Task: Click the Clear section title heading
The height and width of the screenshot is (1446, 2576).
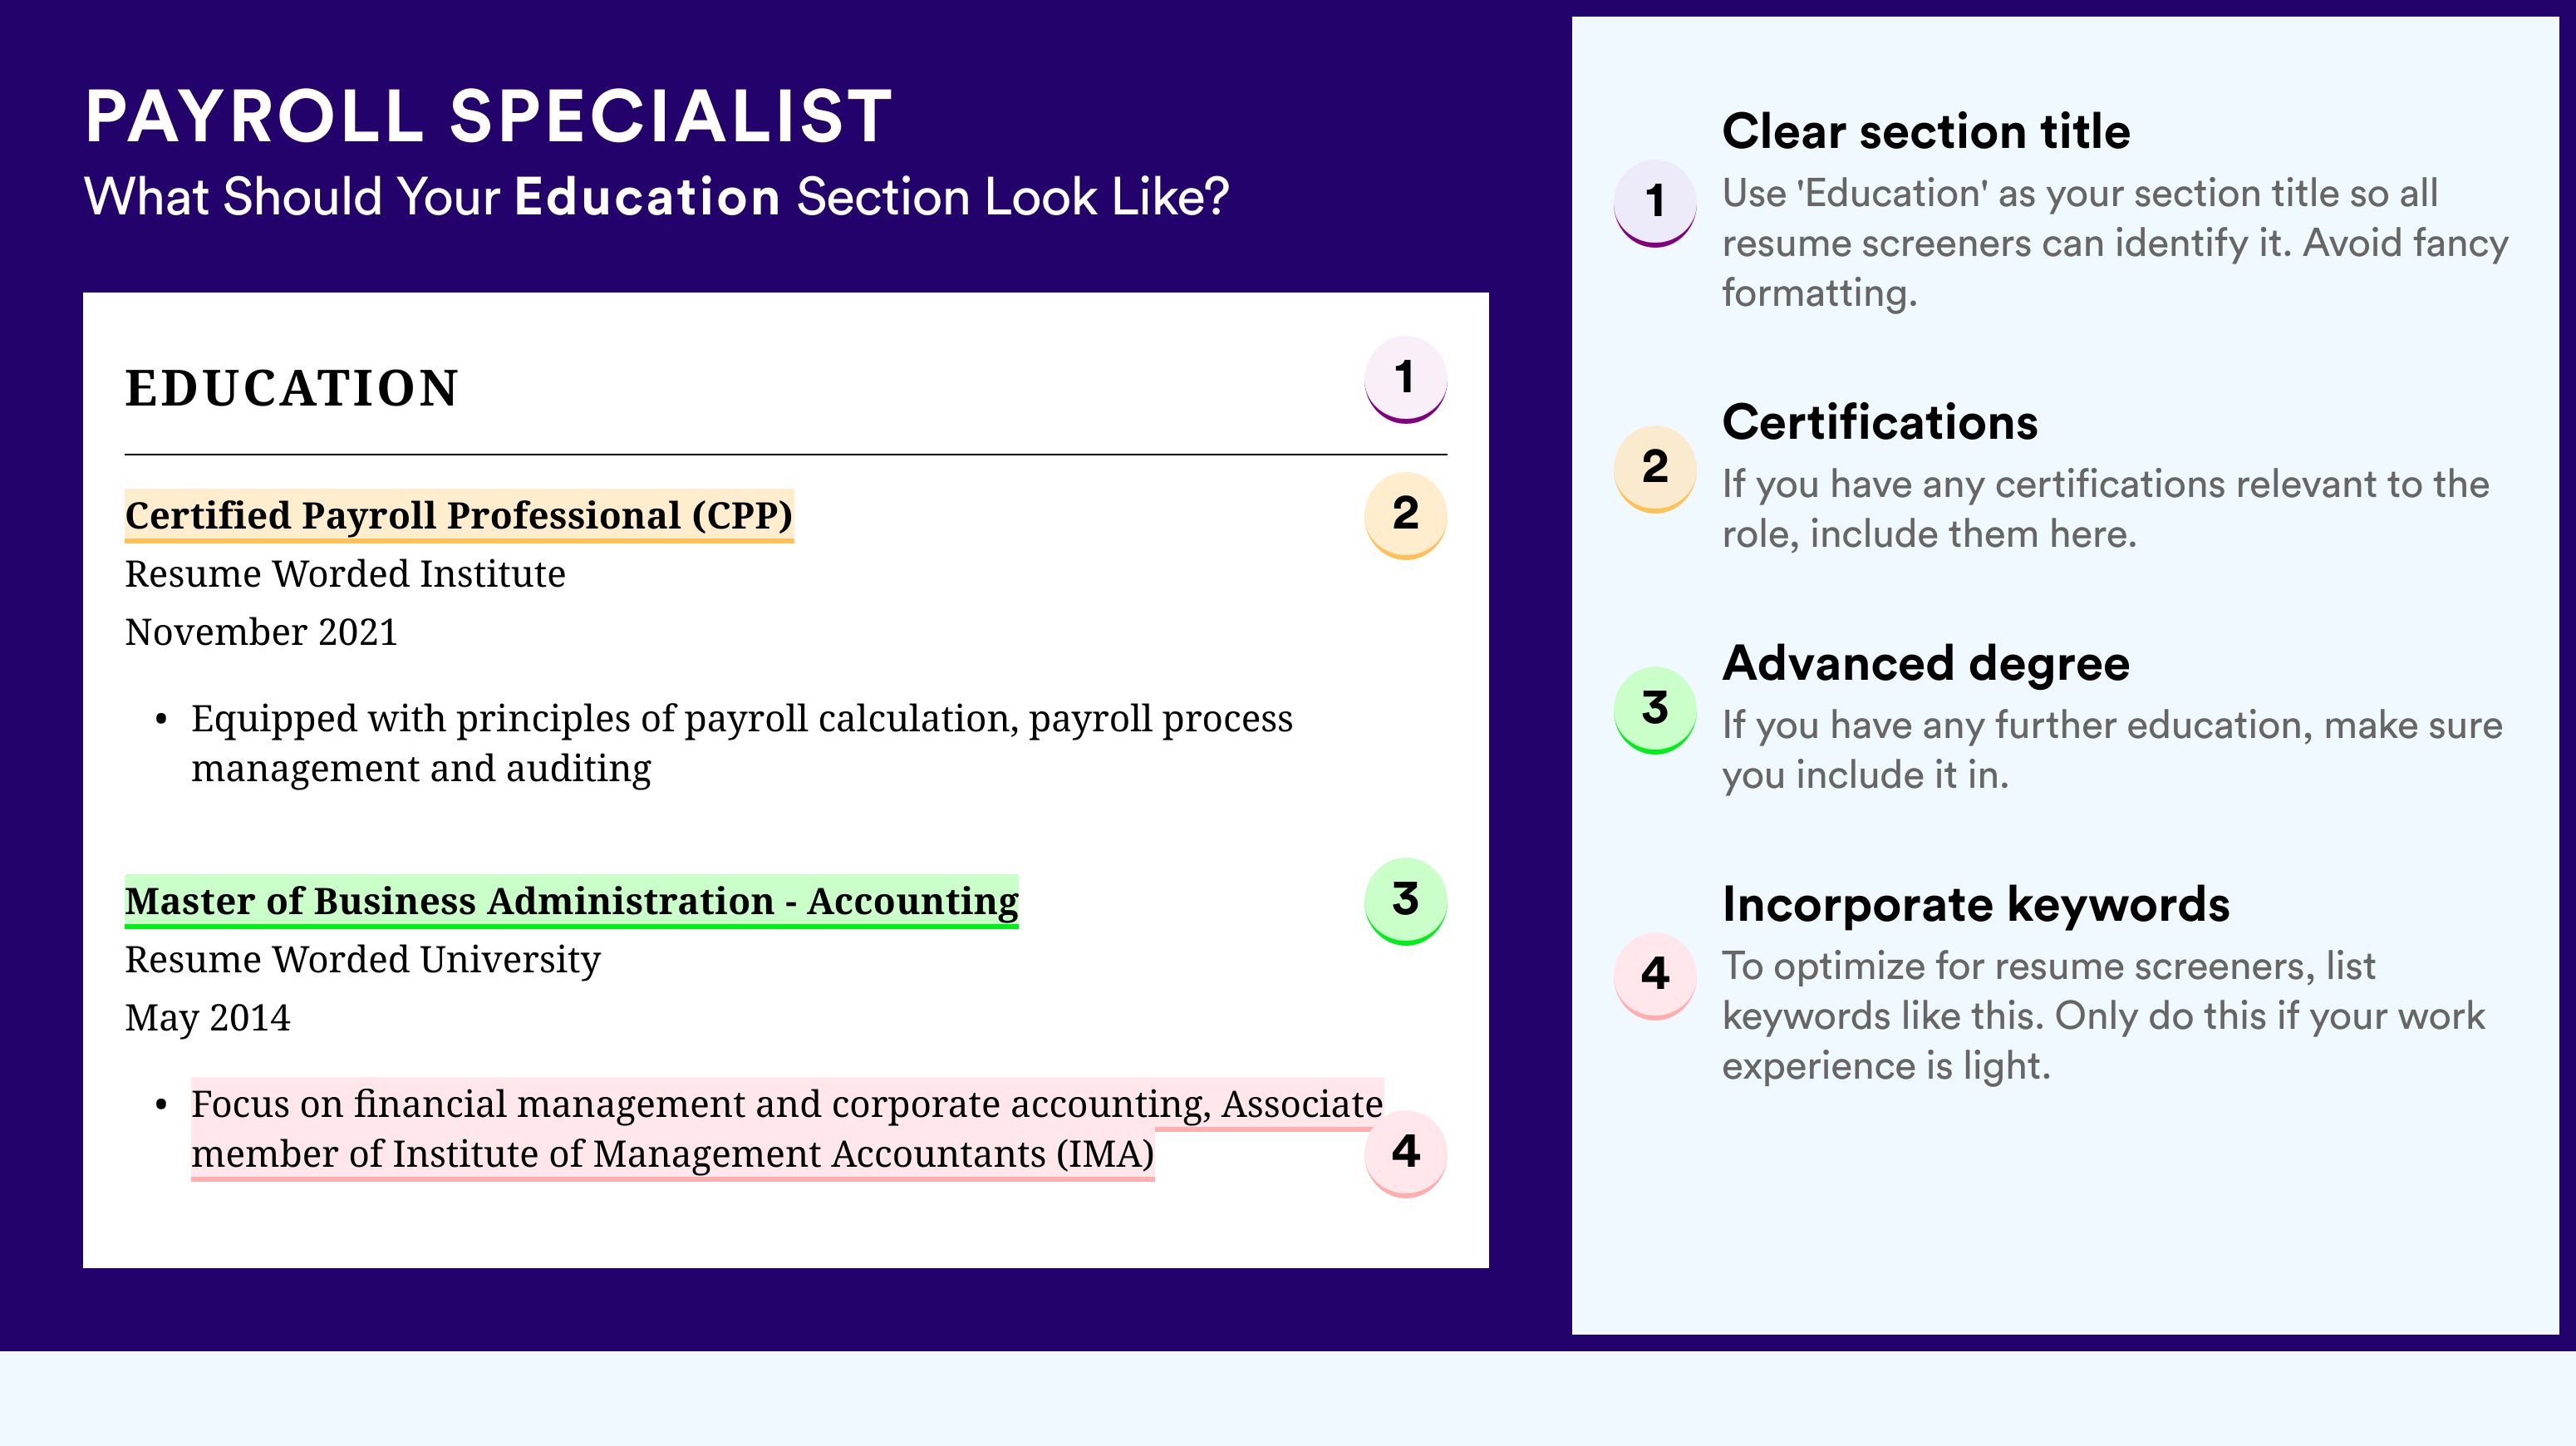Action: click(1926, 131)
